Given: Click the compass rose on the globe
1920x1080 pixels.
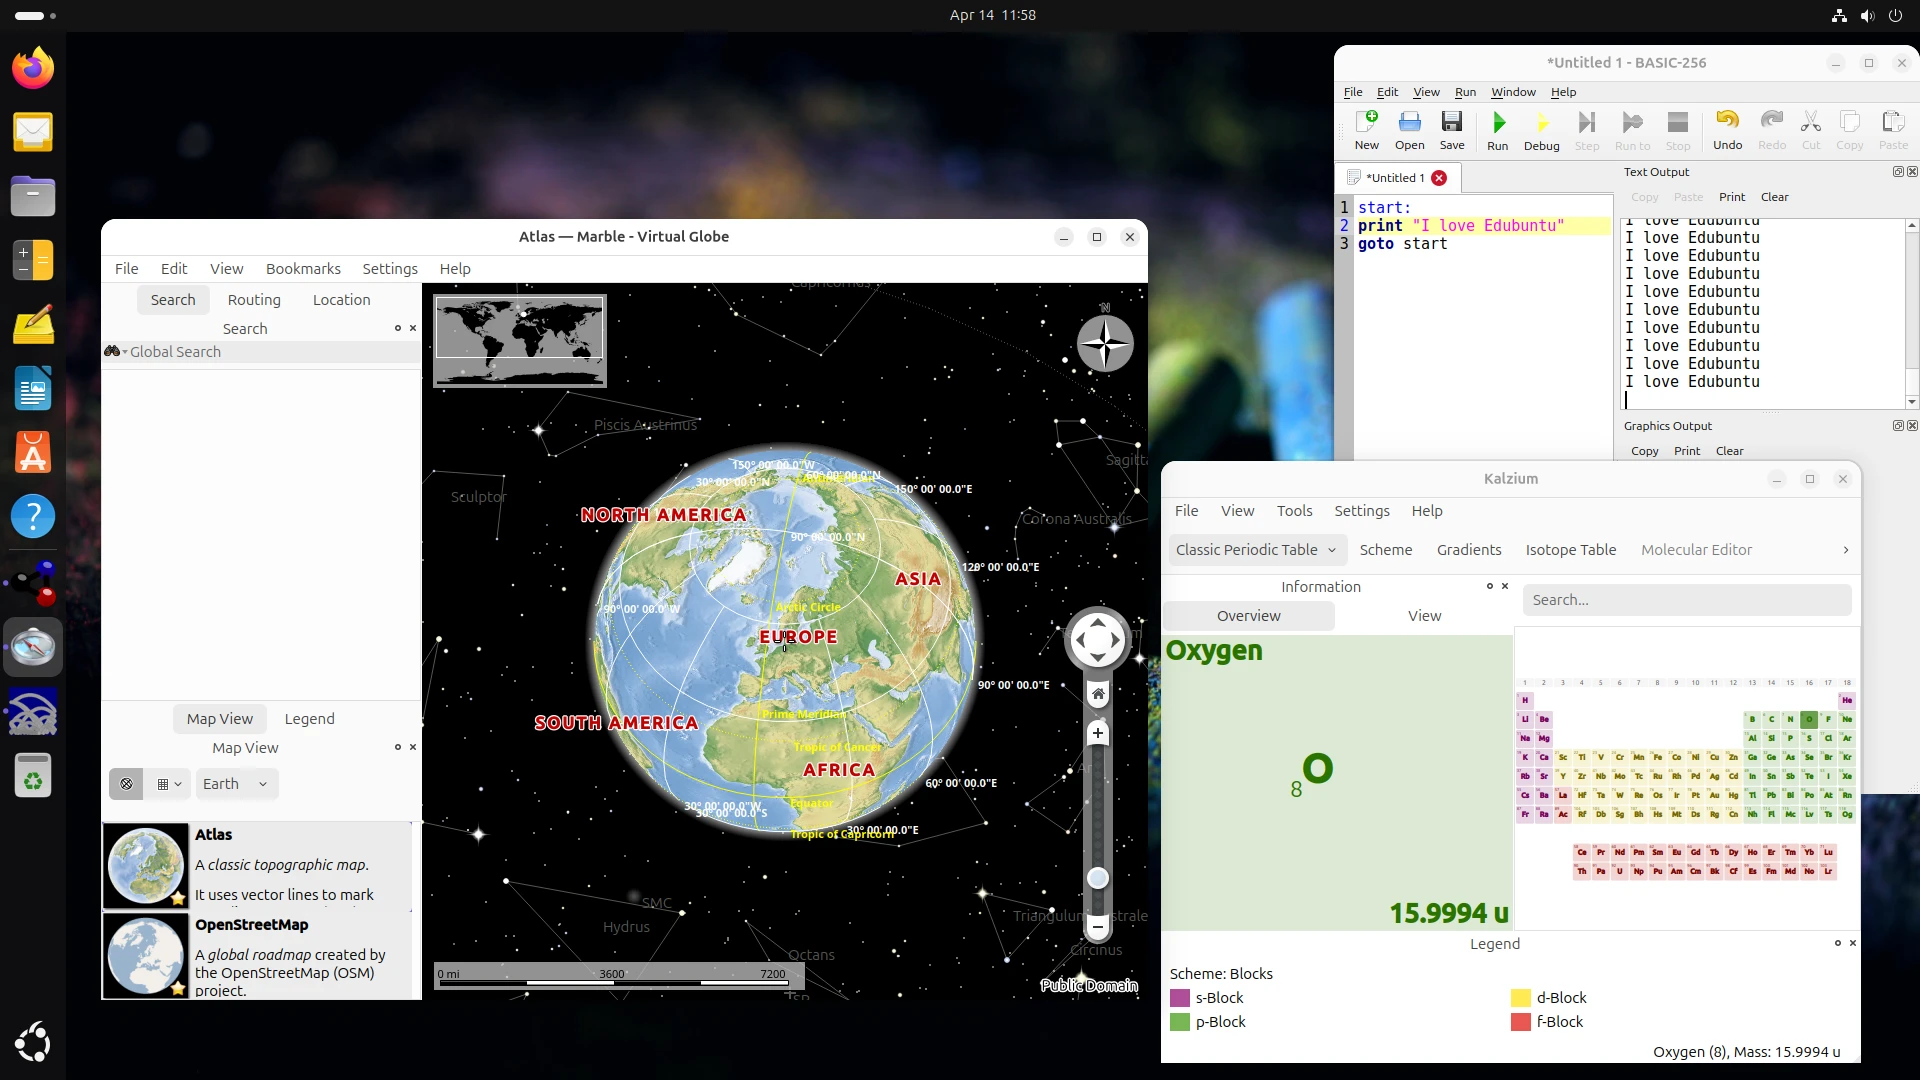Looking at the screenshot, I should 1105,344.
